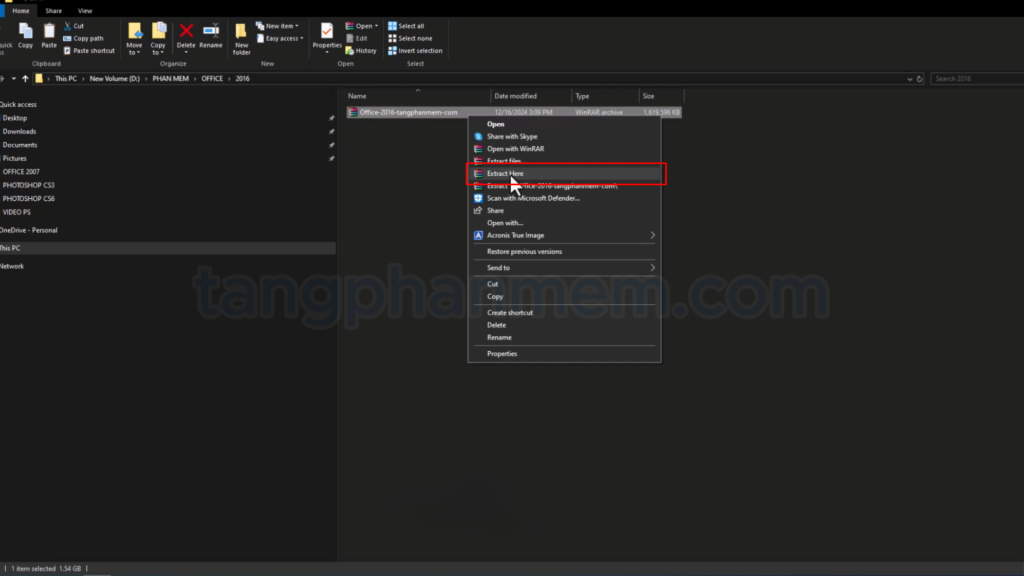Click PHAN MEM in the breadcrumb

170,78
